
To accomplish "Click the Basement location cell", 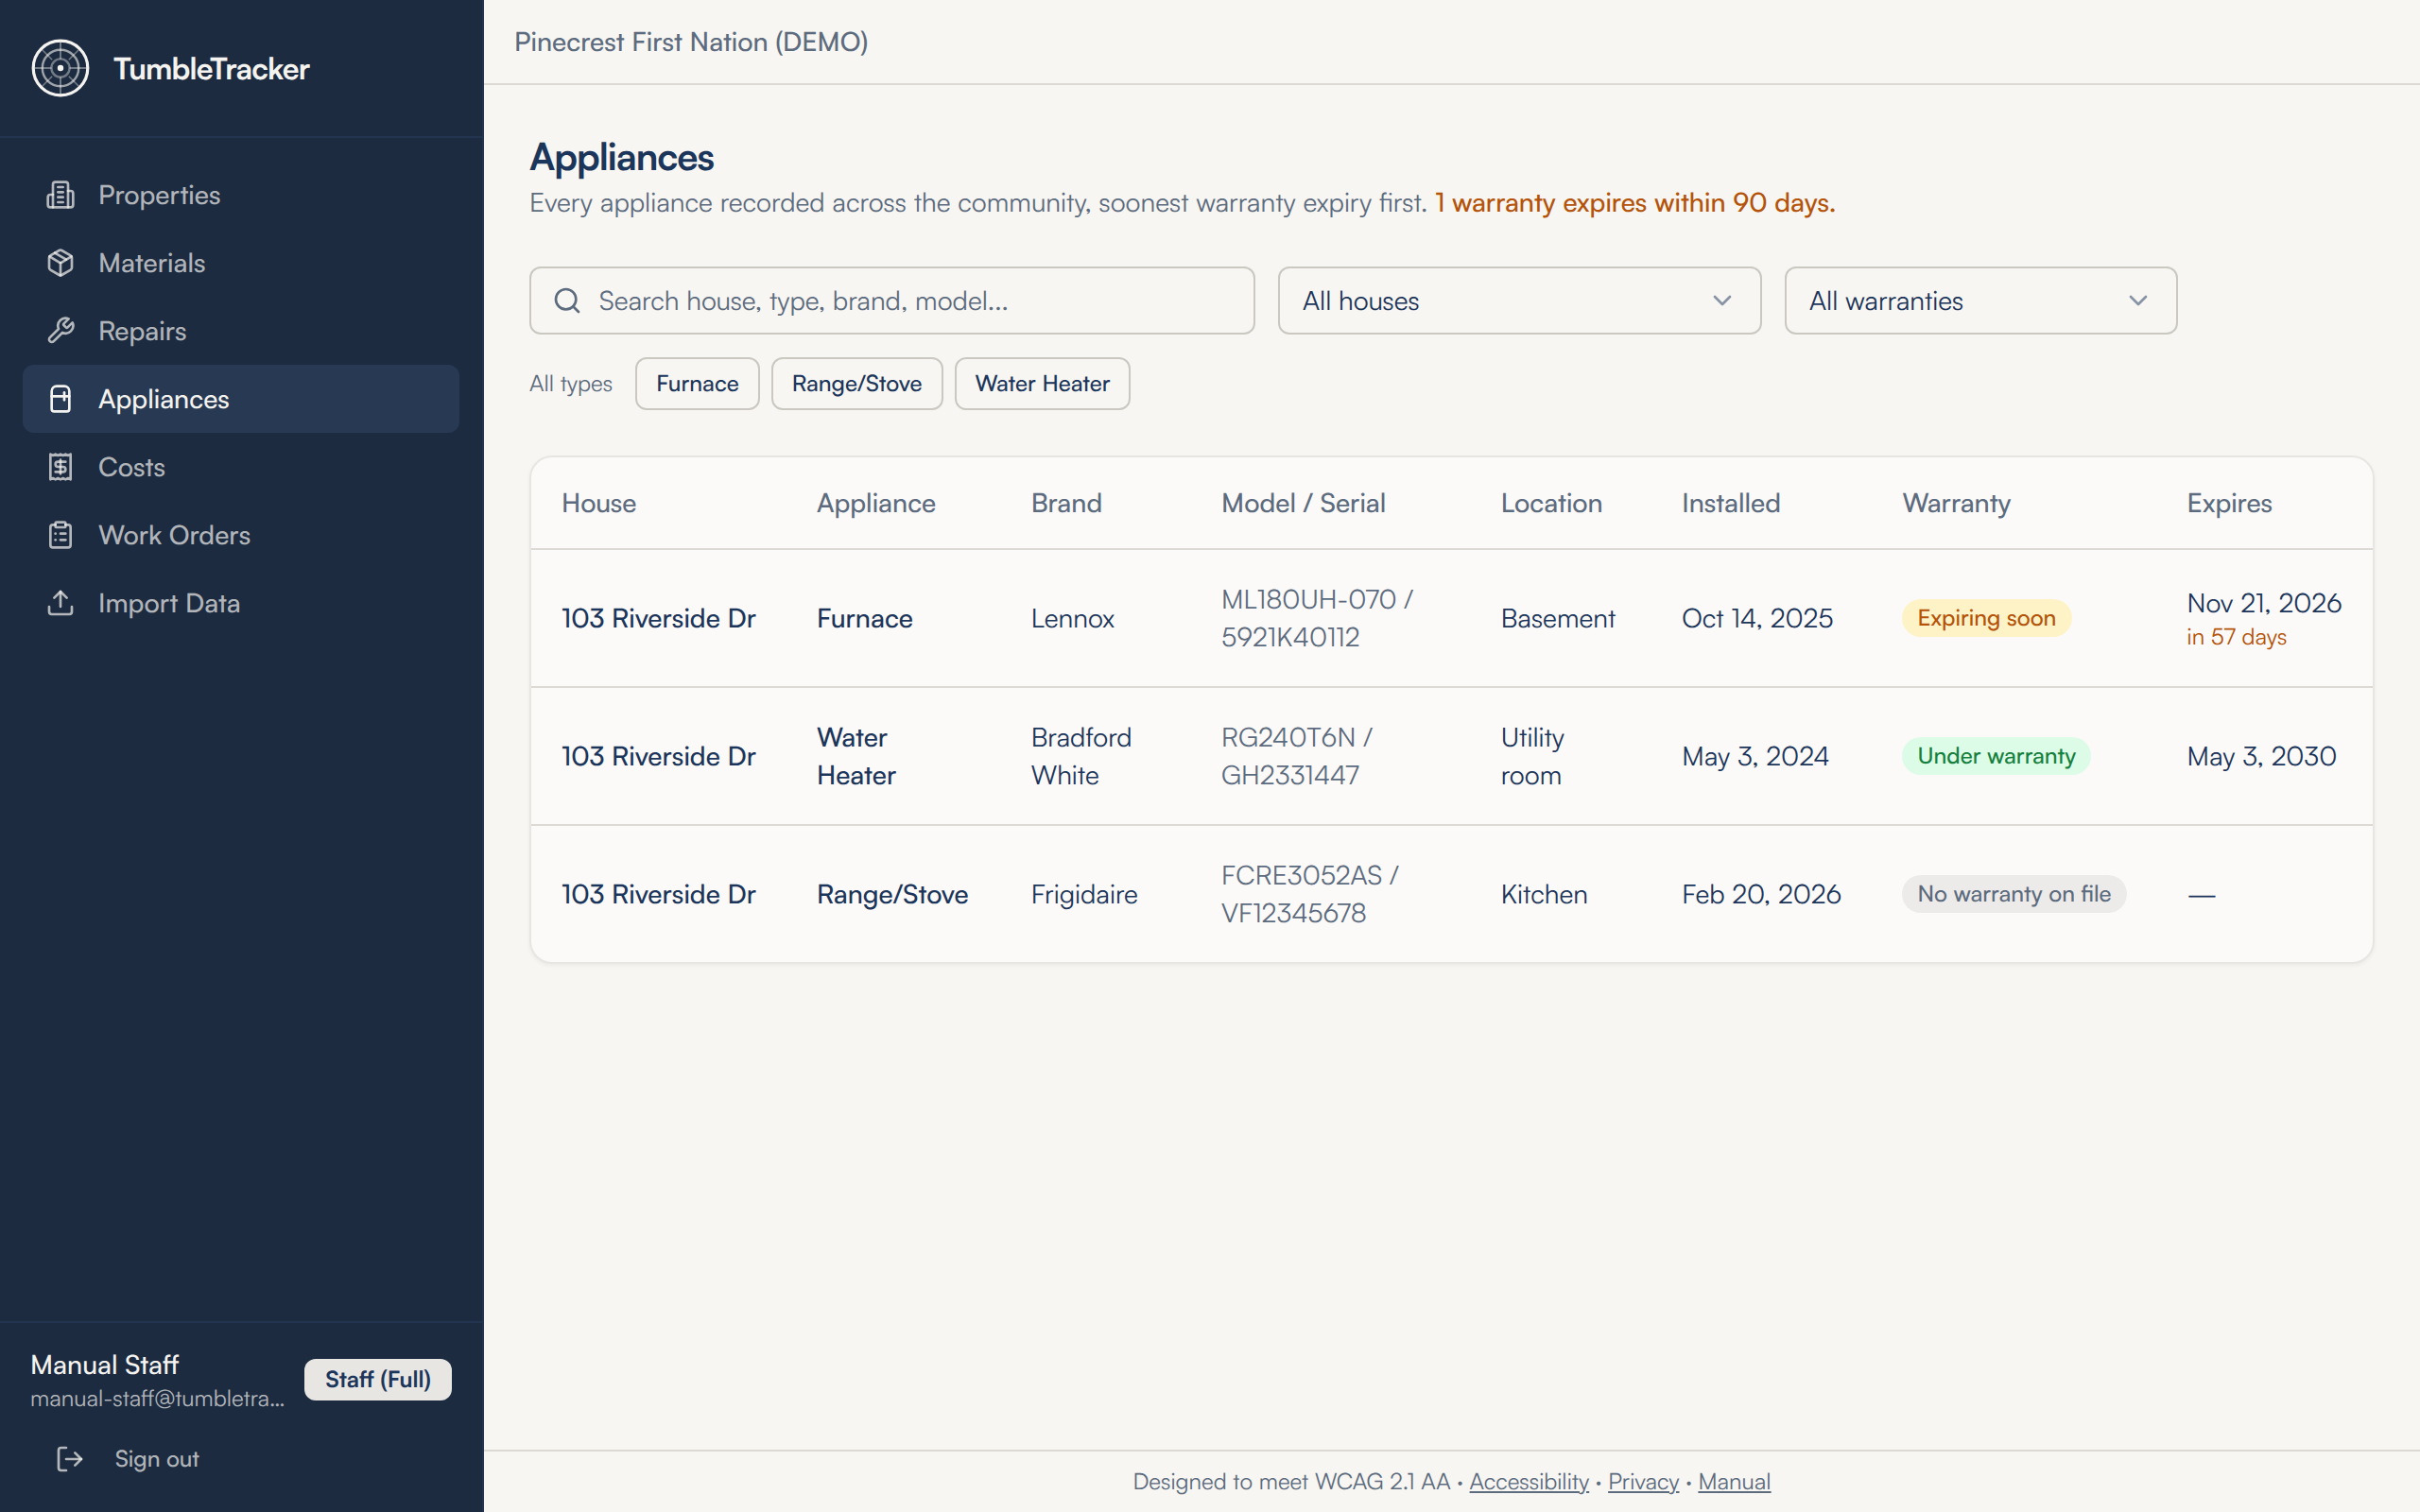I will tap(1557, 618).
